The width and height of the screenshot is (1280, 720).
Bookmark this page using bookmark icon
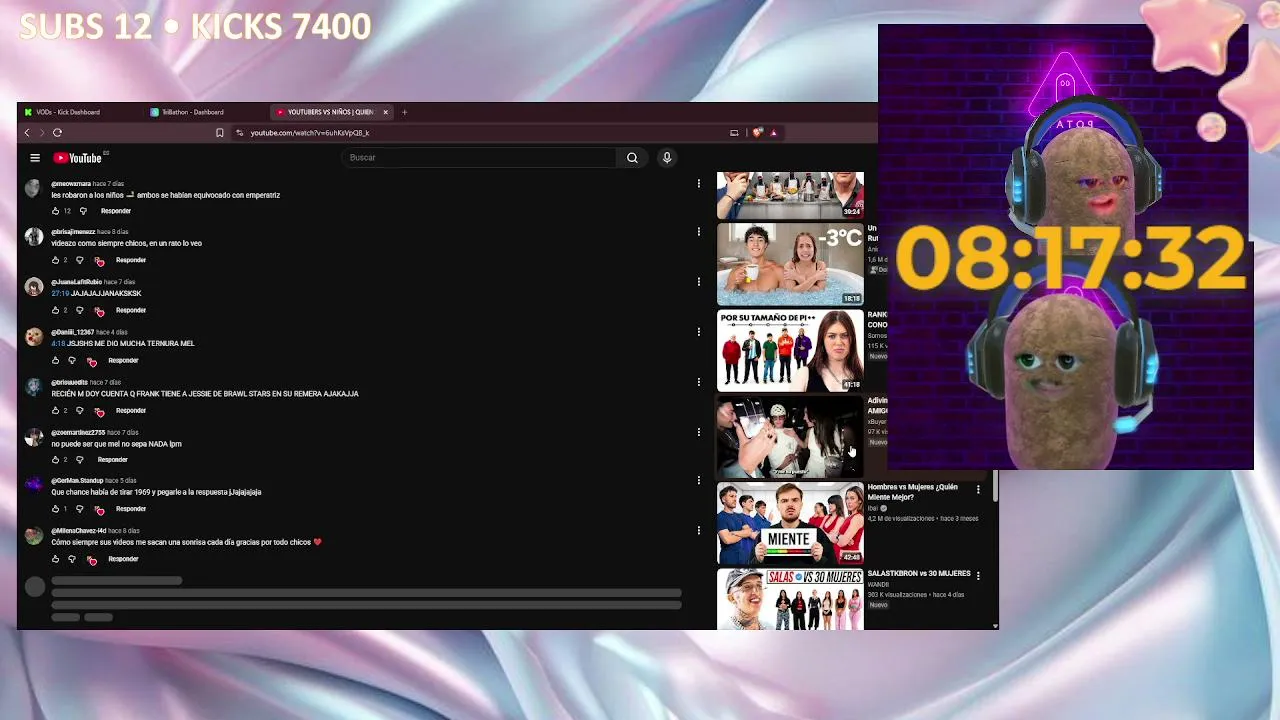click(x=220, y=133)
